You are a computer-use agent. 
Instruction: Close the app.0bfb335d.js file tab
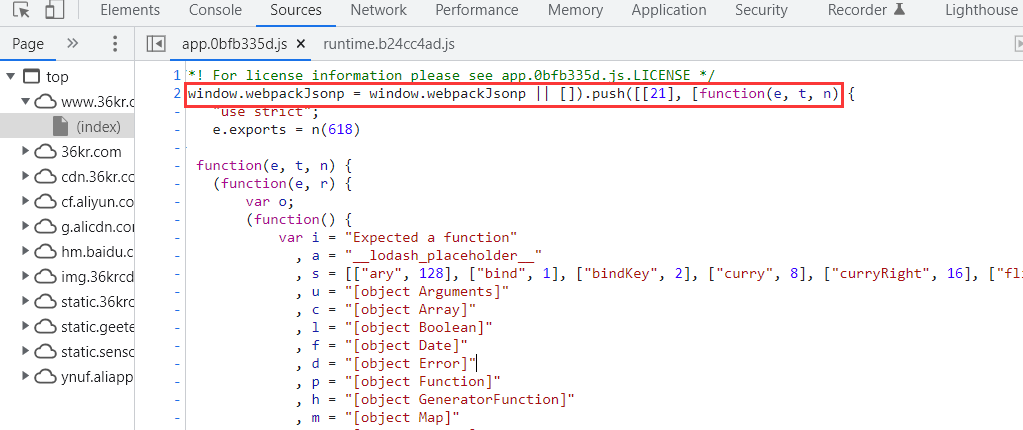coord(300,44)
